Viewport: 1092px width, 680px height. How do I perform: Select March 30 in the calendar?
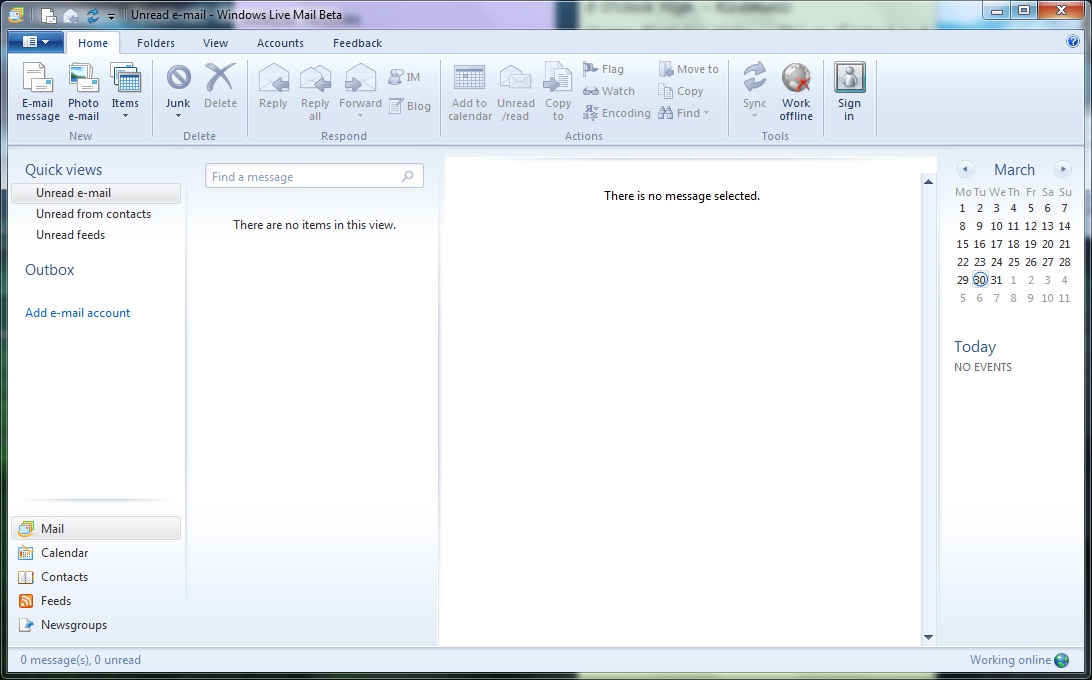coord(980,279)
